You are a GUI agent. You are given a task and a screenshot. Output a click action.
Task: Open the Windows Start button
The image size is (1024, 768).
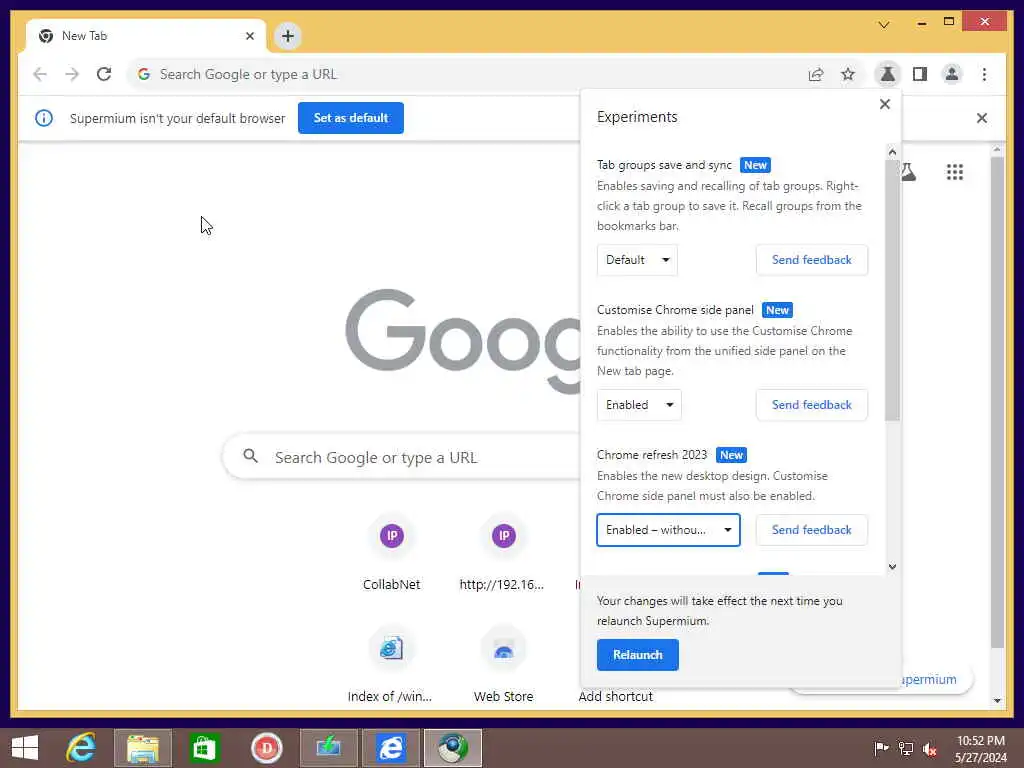click(25, 748)
